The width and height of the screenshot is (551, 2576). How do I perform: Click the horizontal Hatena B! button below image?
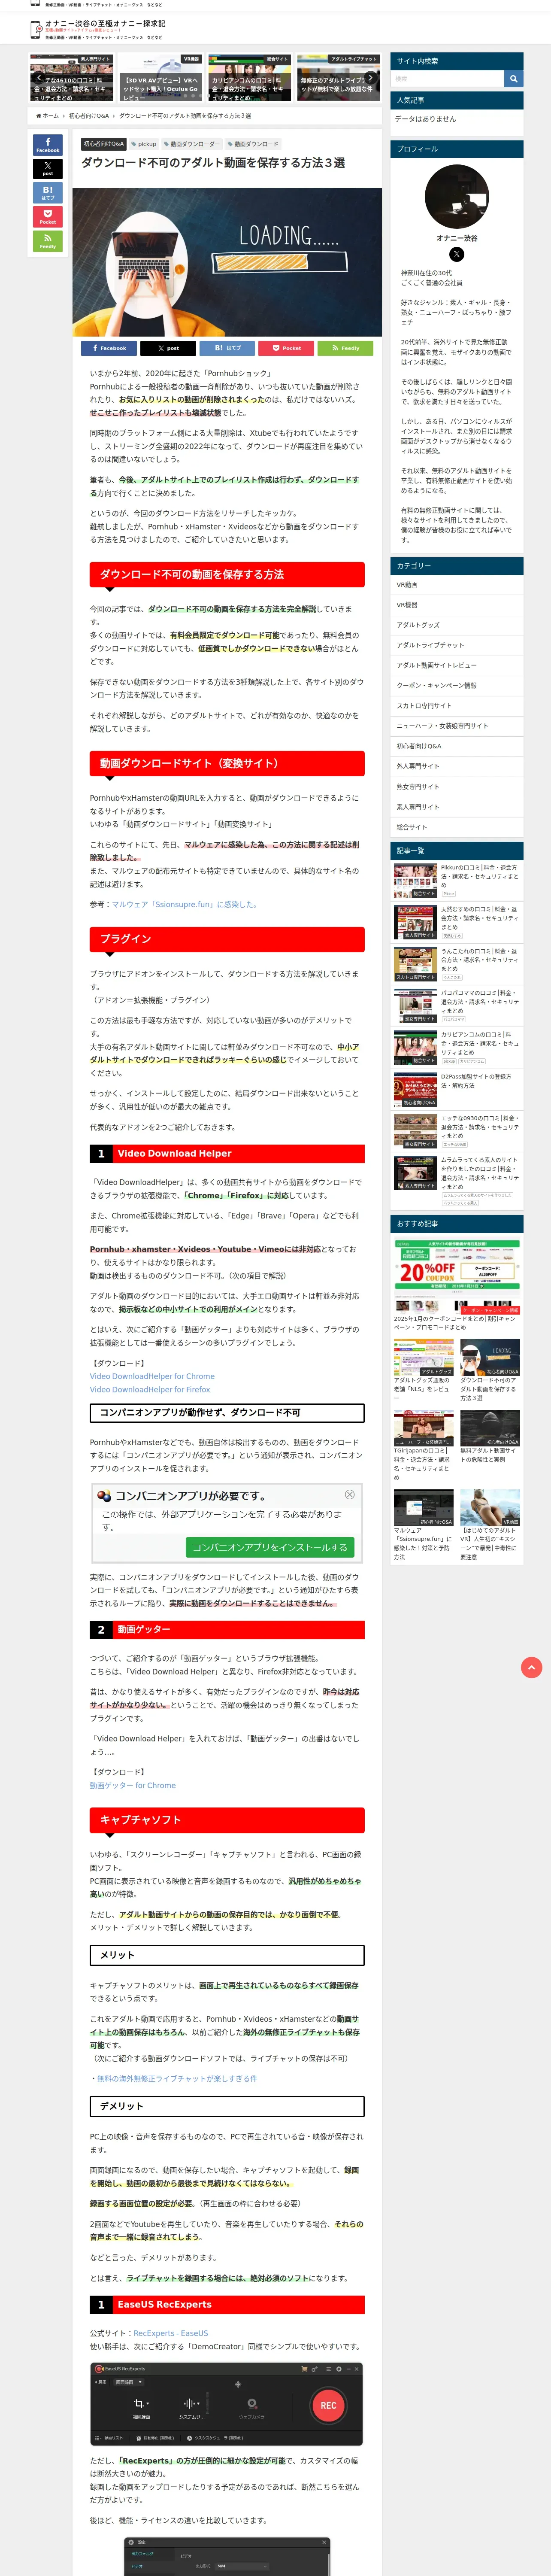tap(227, 348)
